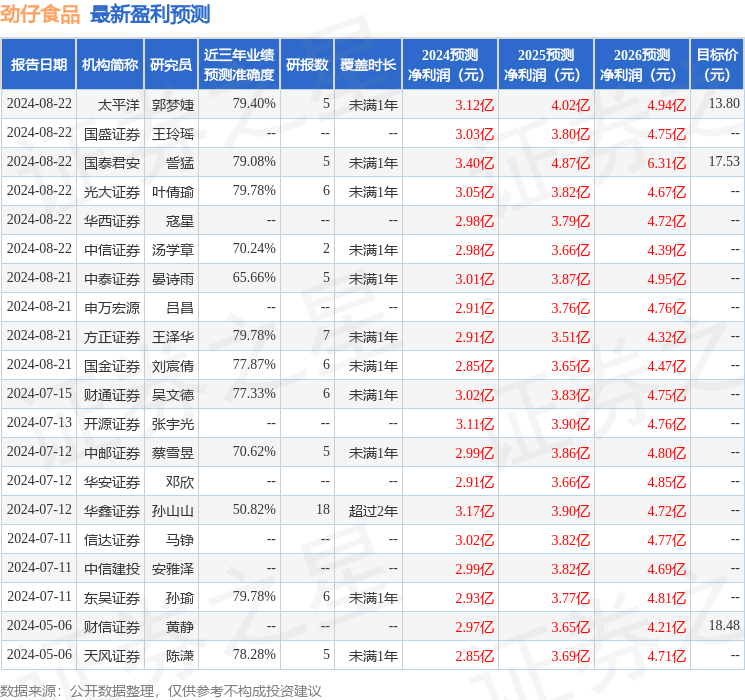Viewport: 745px width, 700px height.
Task: Click researcher name 晏诗雨
Action: 173,278
